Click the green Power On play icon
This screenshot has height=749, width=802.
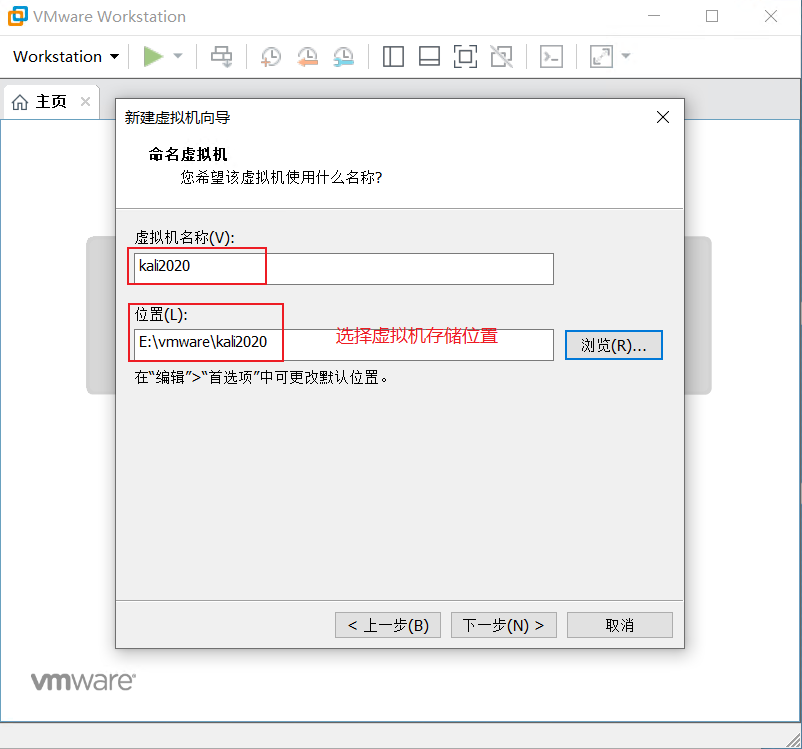click(x=153, y=56)
